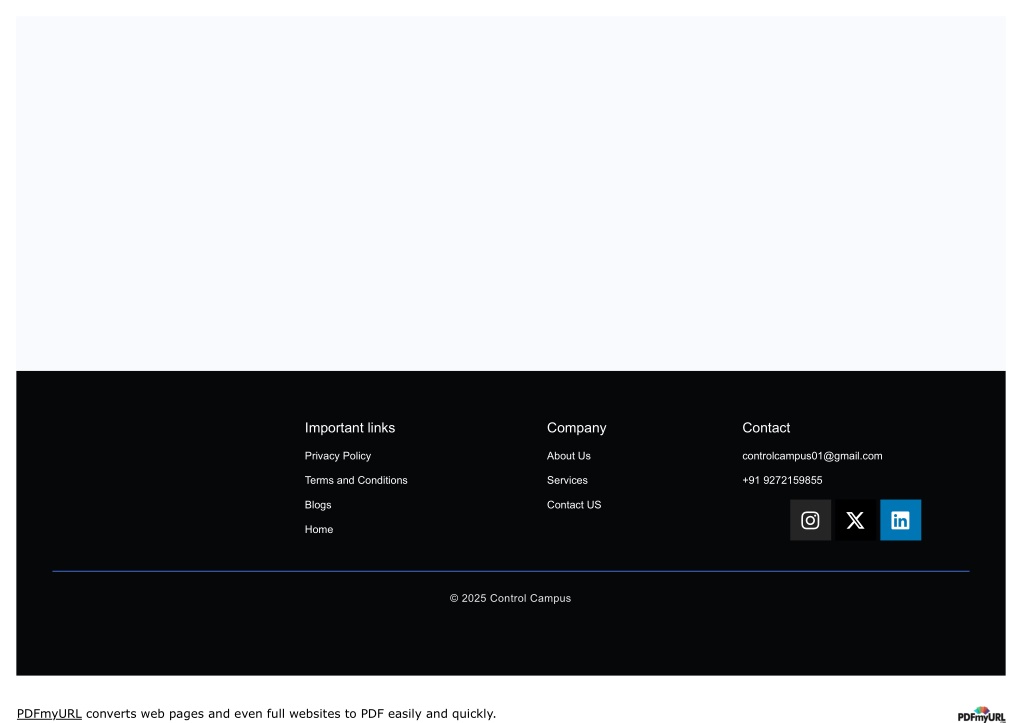Go to the Blogs page
This screenshot has height=723, width=1023.
[318, 505]
